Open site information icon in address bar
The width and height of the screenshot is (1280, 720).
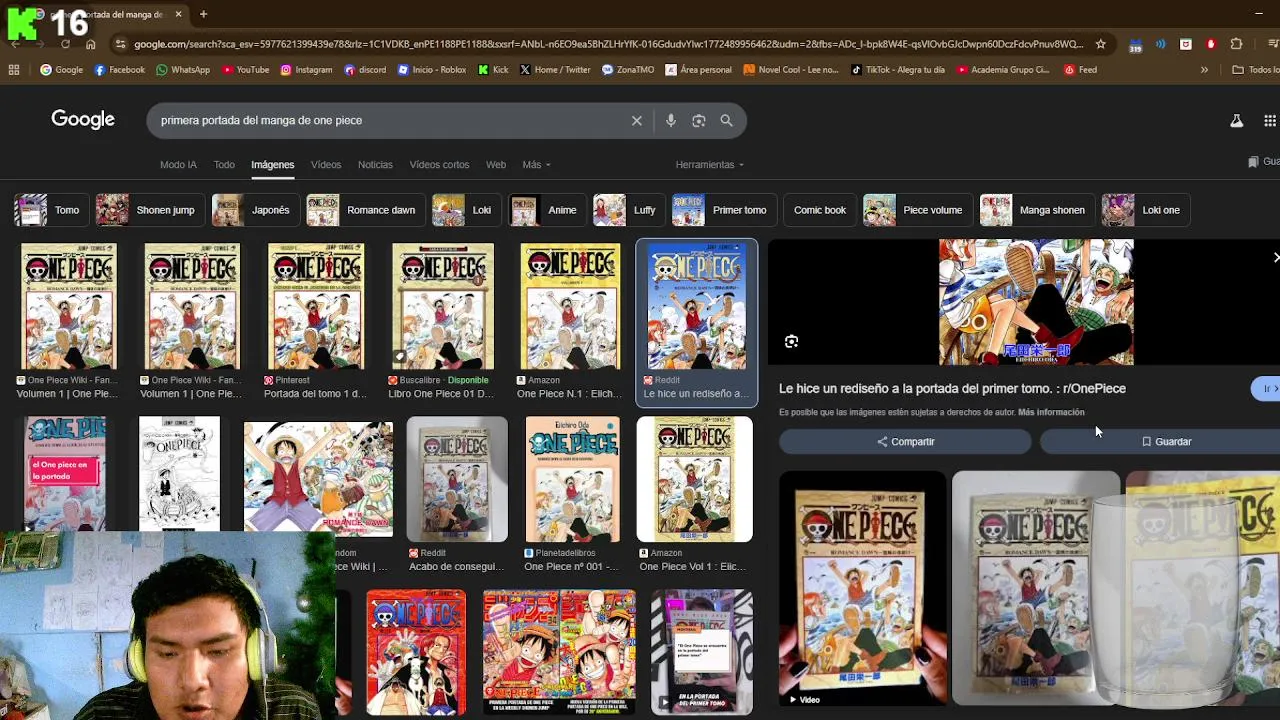click(x=120, y=44)
